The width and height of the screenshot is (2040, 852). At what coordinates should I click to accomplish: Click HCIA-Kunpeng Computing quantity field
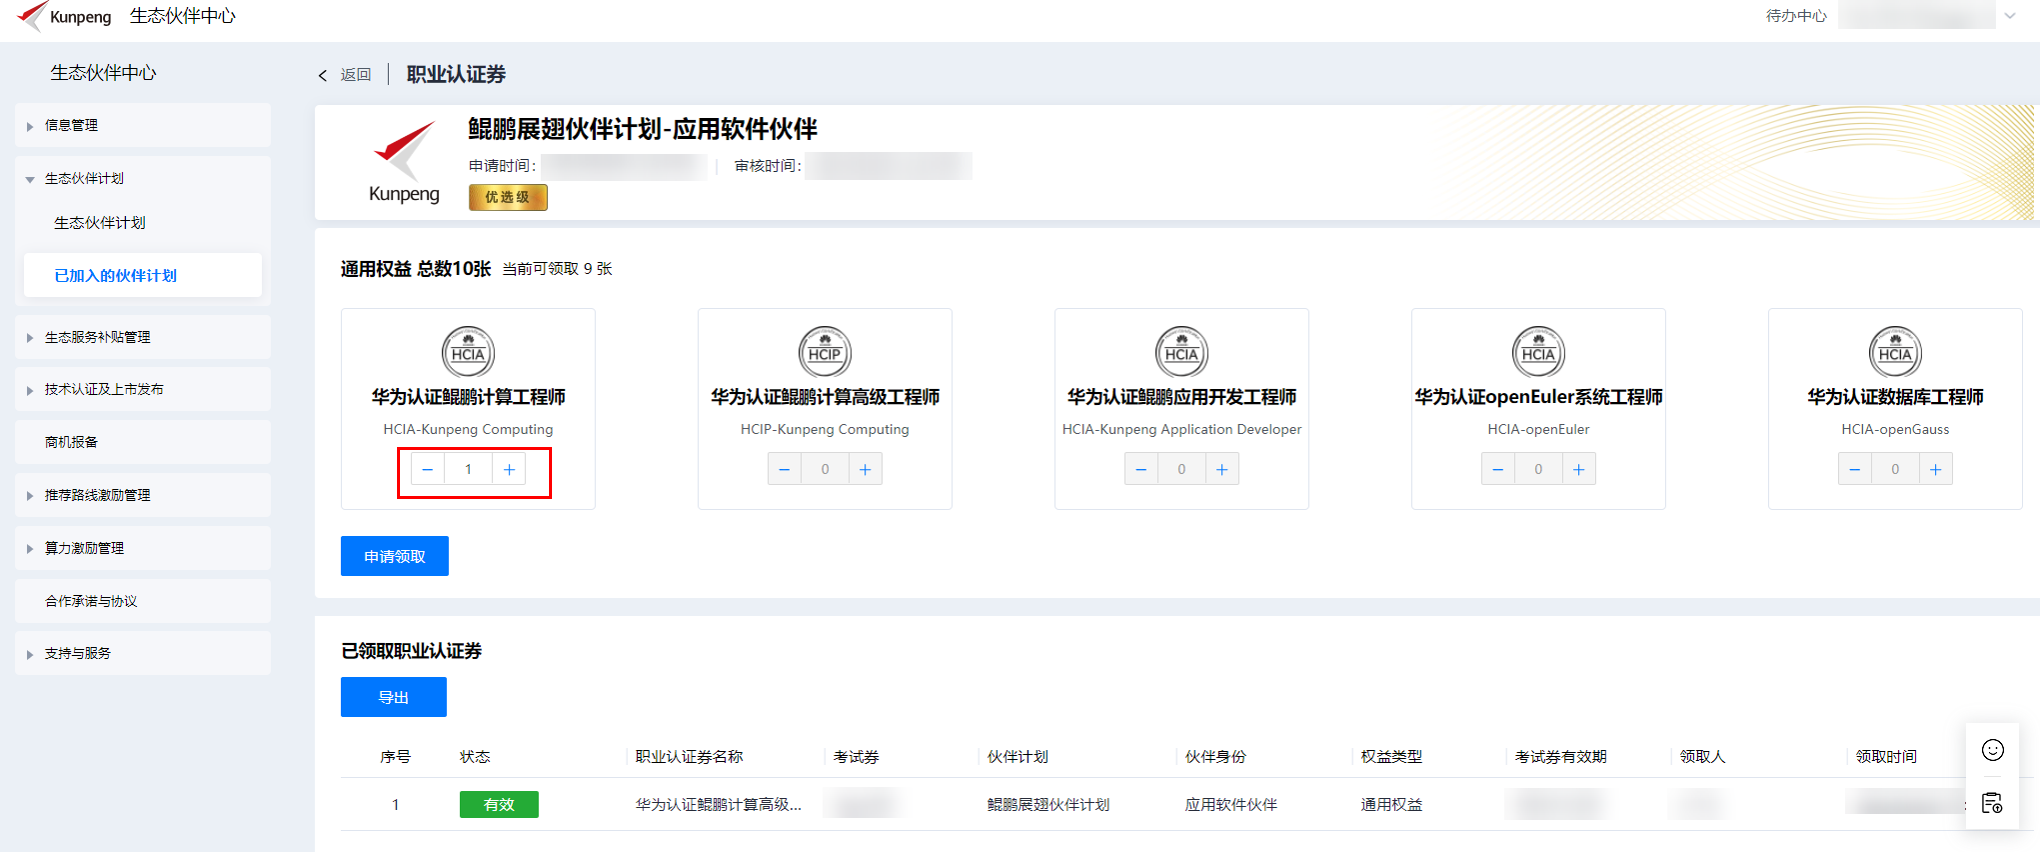pyautogui.click(x=468, y=469)
